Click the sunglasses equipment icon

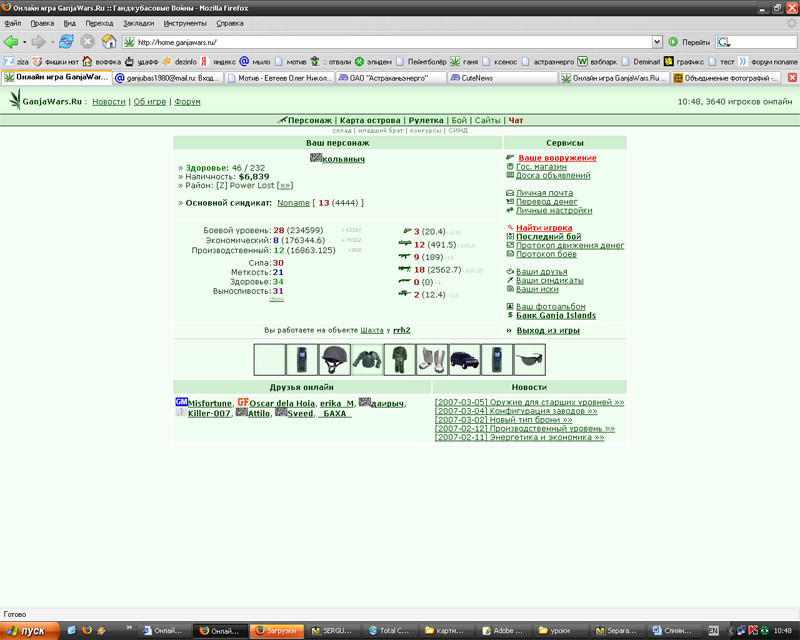tap(530, 359)
